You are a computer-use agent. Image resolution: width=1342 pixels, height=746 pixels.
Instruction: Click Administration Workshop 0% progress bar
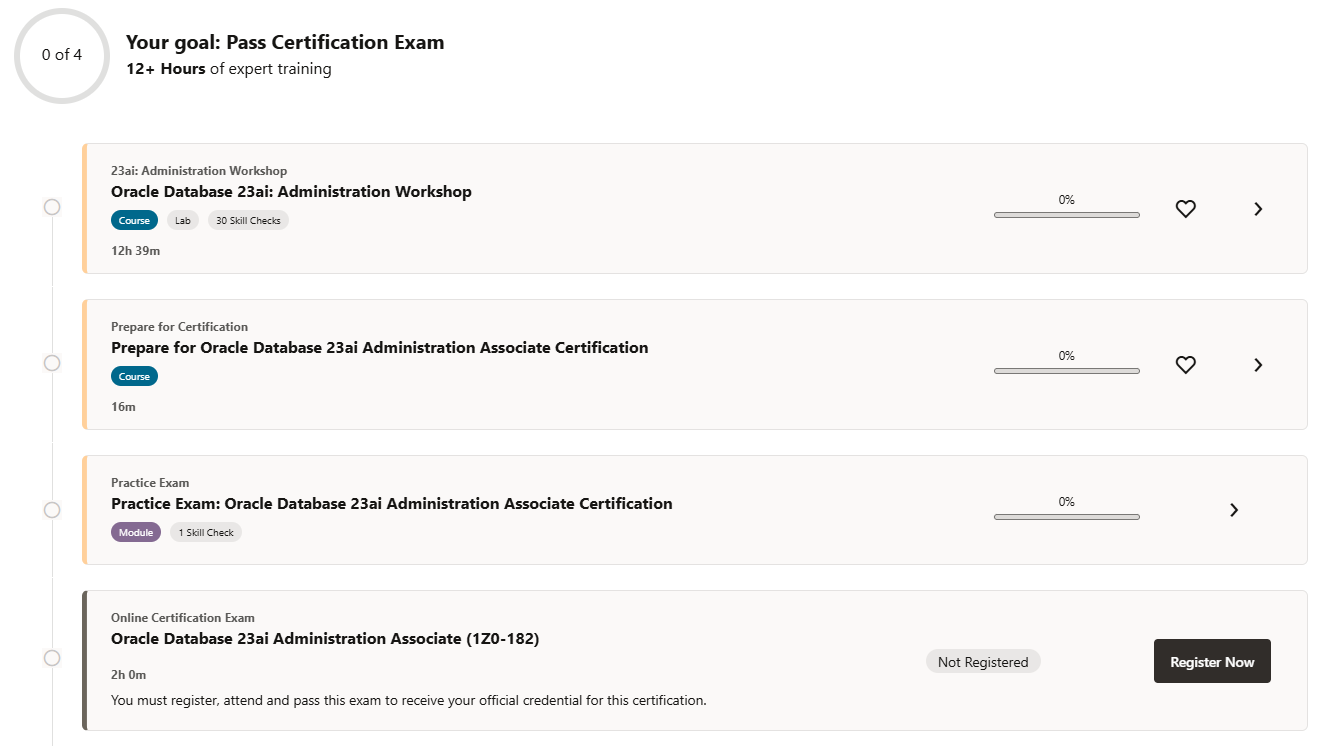(x=1066, y=215)
